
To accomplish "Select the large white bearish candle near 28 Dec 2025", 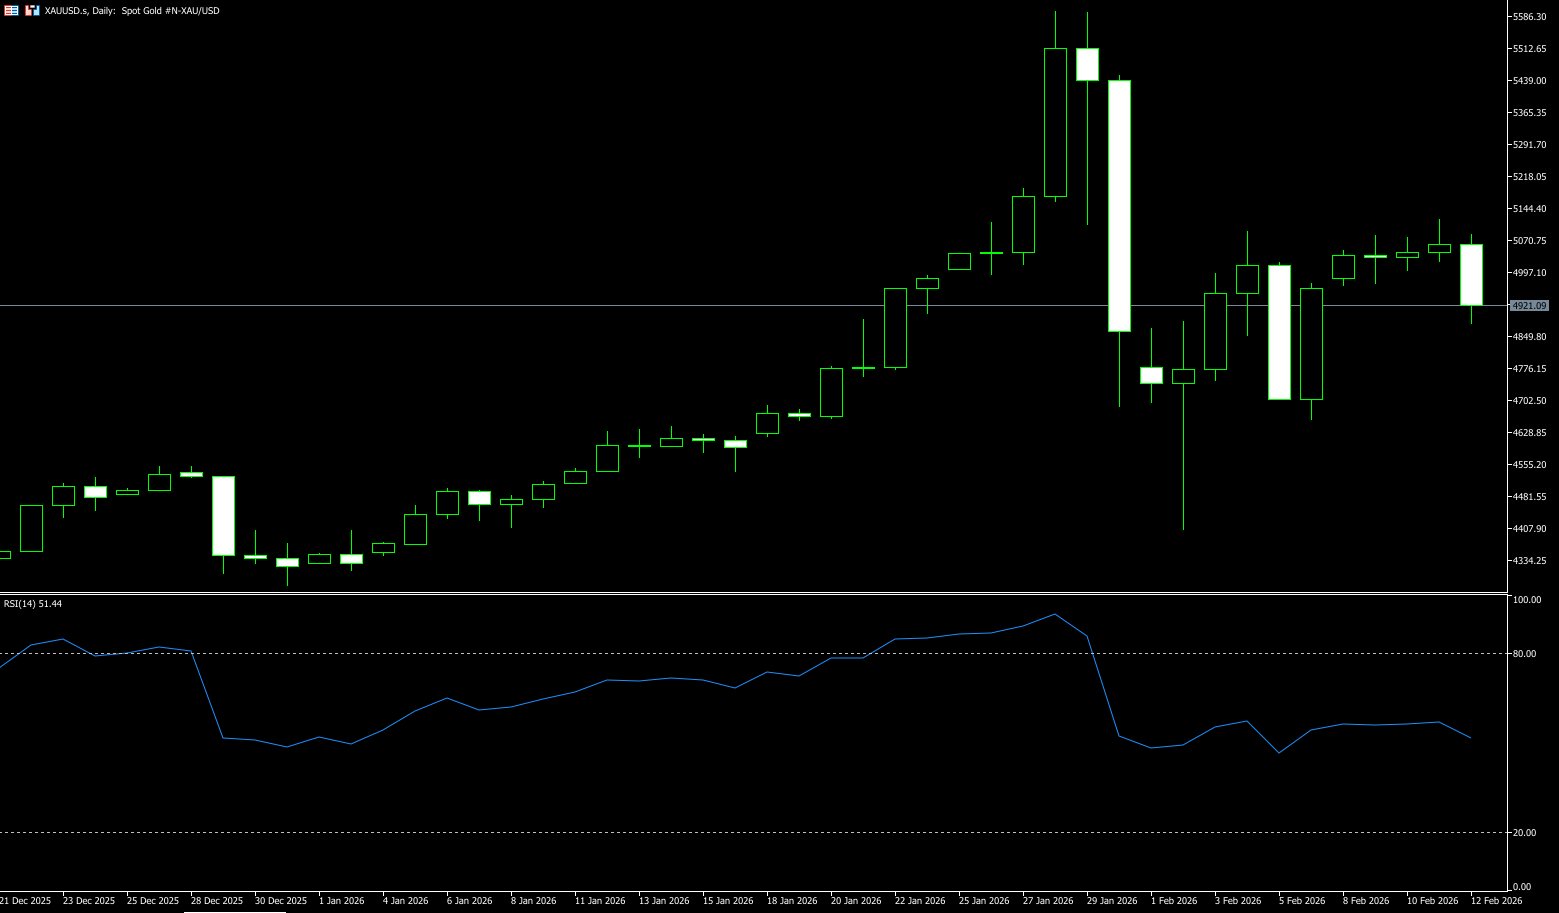I will 223,516.
